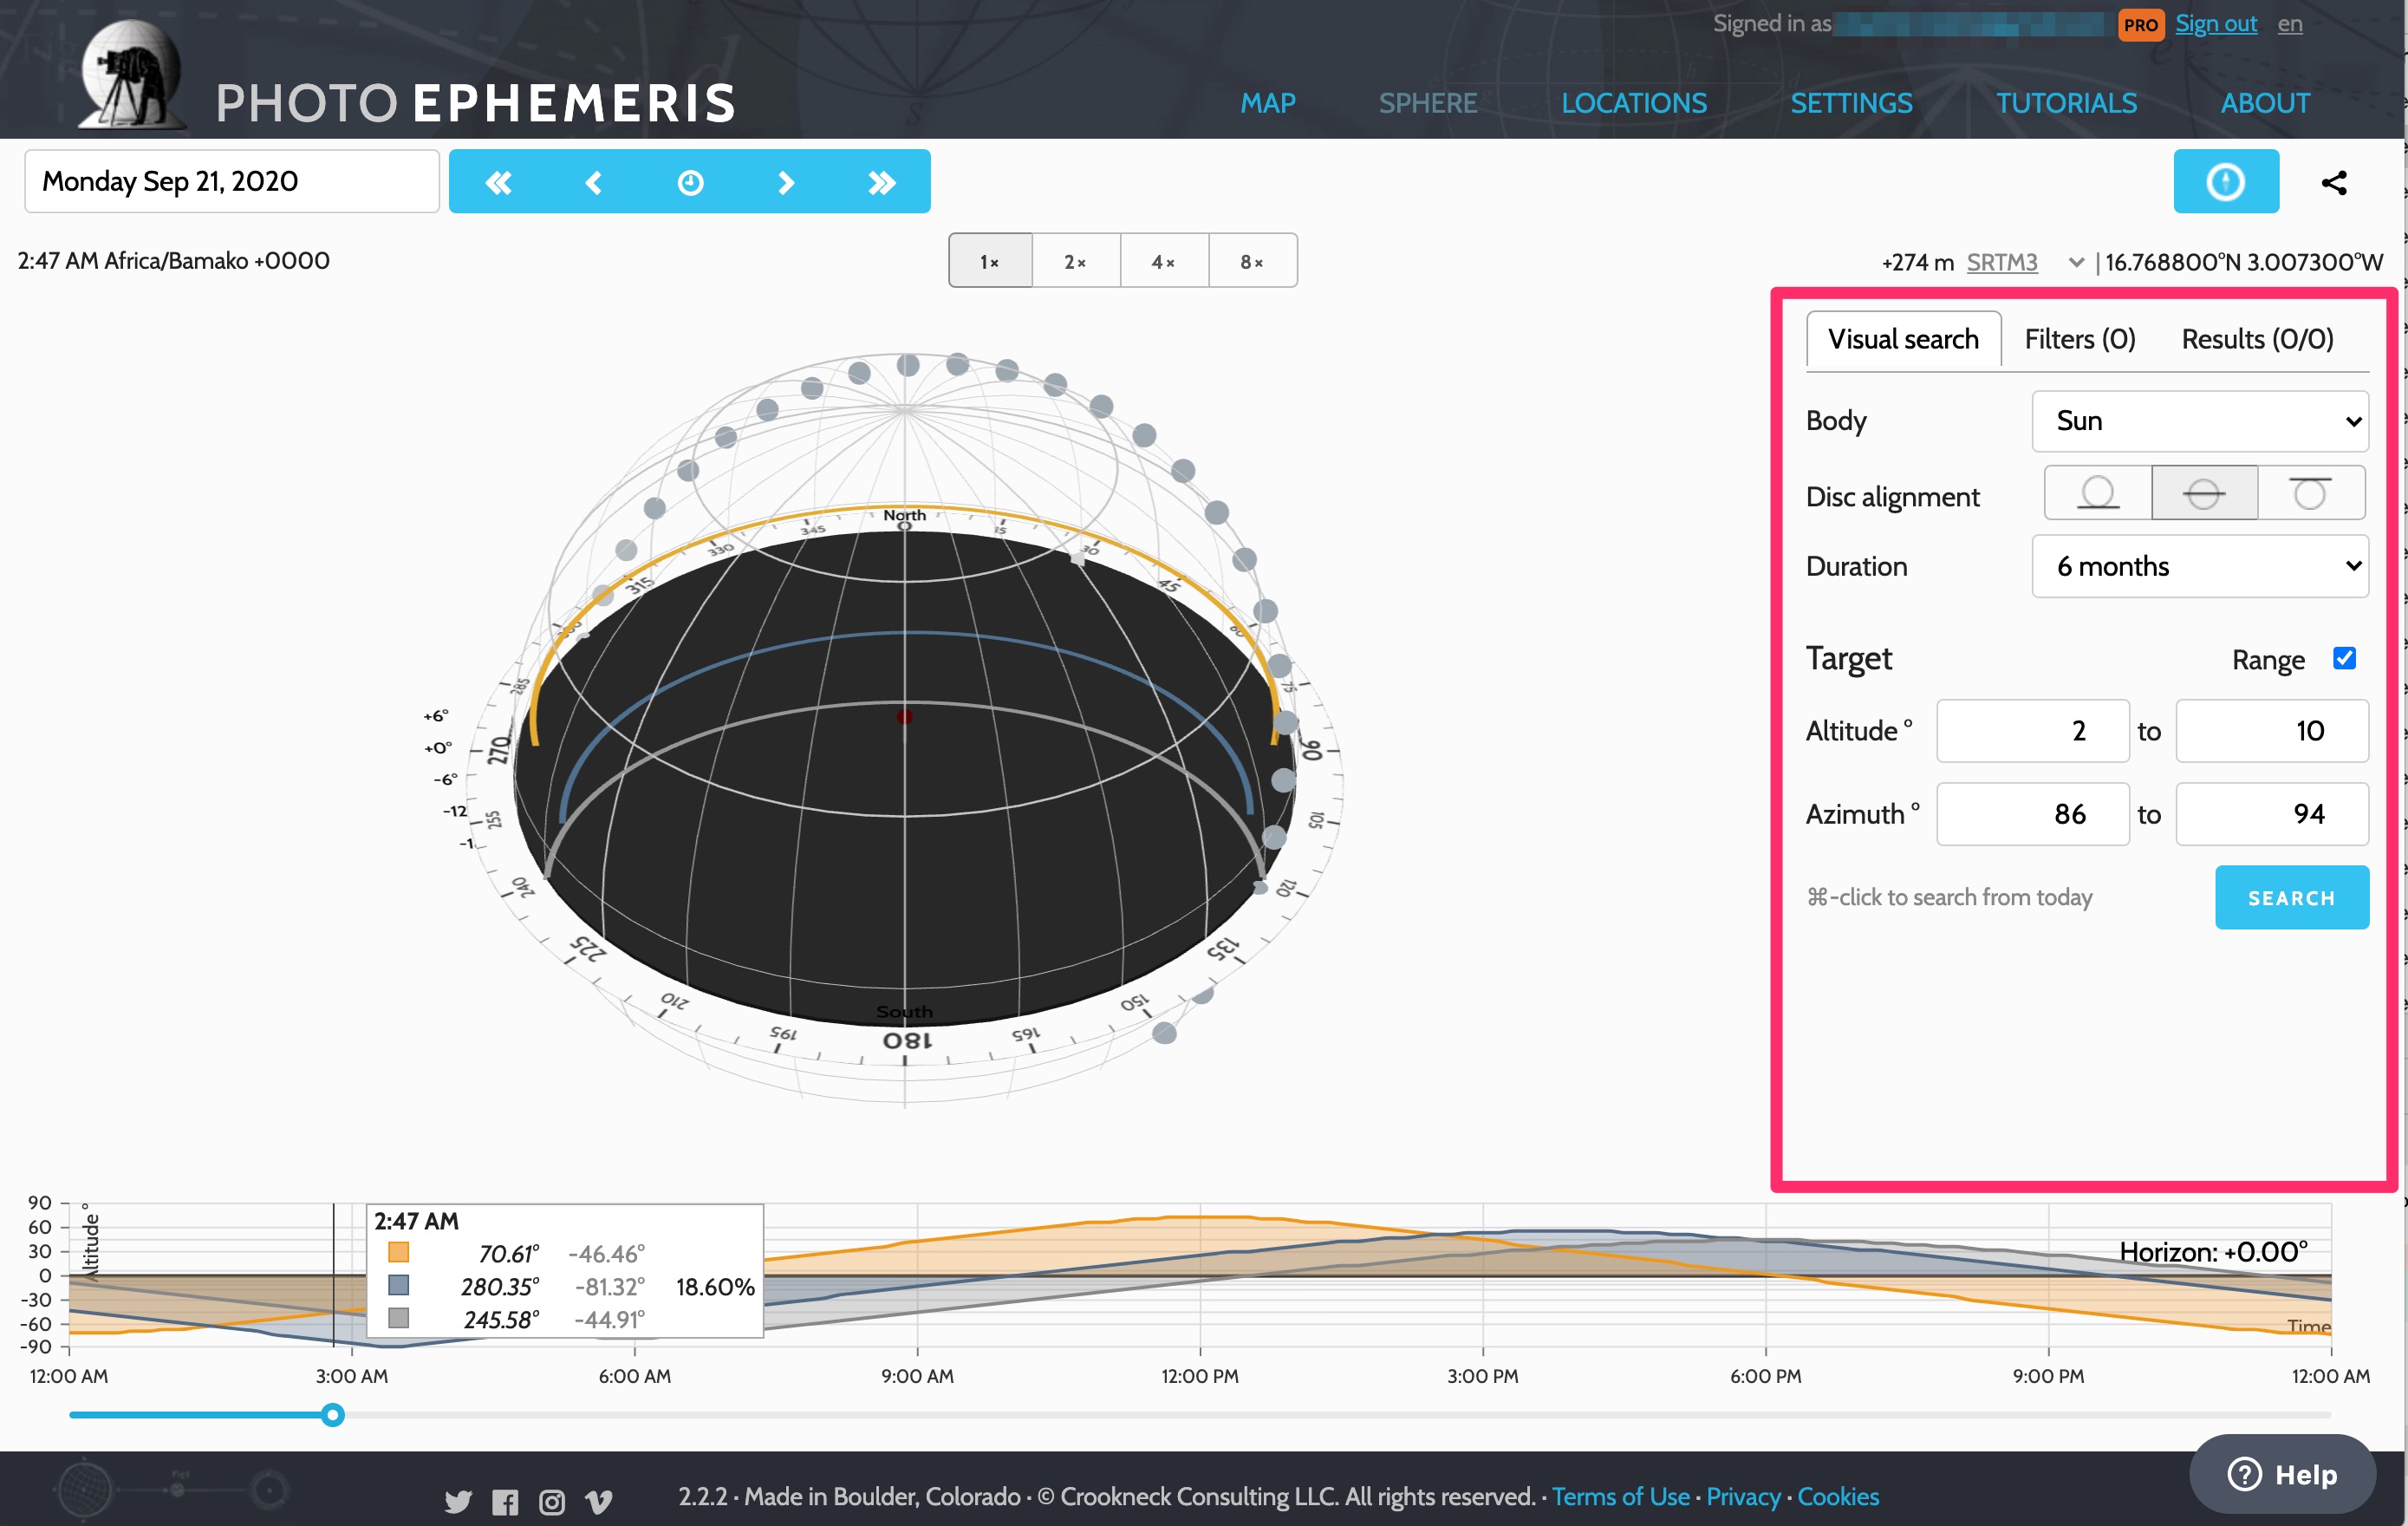This screenshot has height=1526, width=2408.
Task: Click the minimum Altitude field showing 2
Action: coord(2032,730)
